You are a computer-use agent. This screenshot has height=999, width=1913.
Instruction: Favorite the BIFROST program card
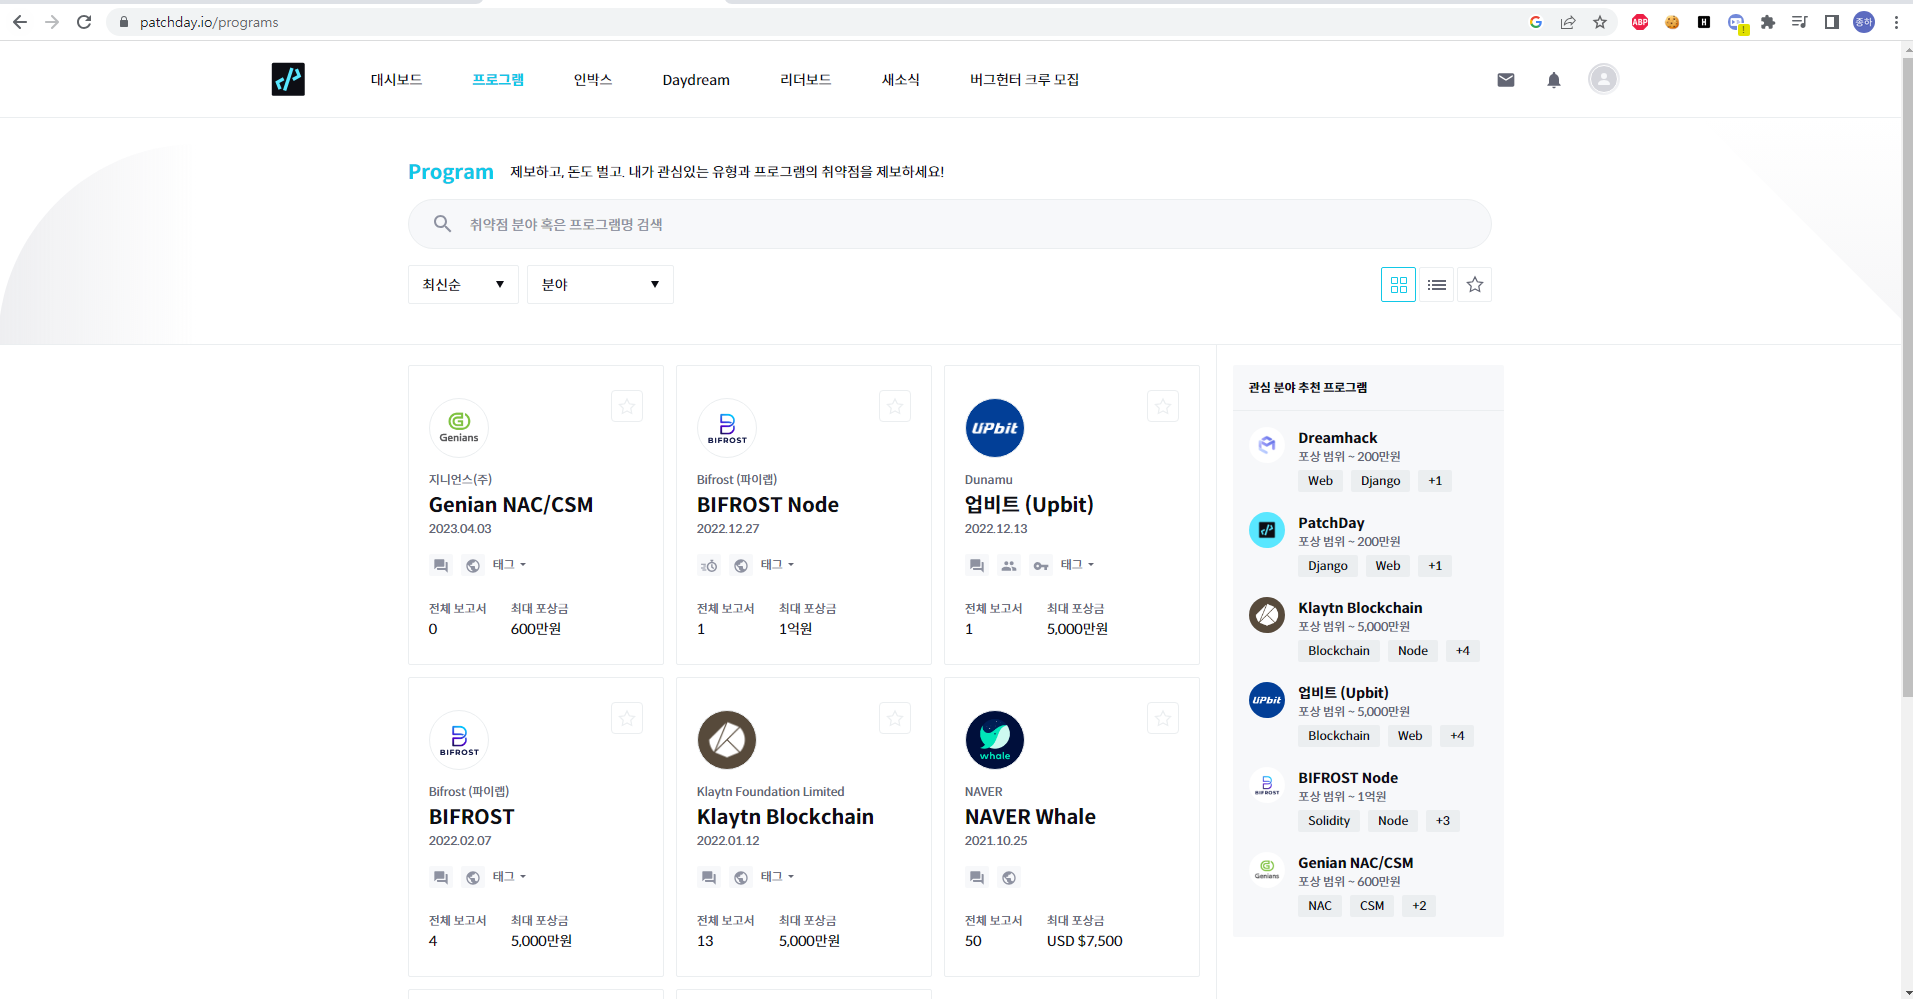[627, 718]
